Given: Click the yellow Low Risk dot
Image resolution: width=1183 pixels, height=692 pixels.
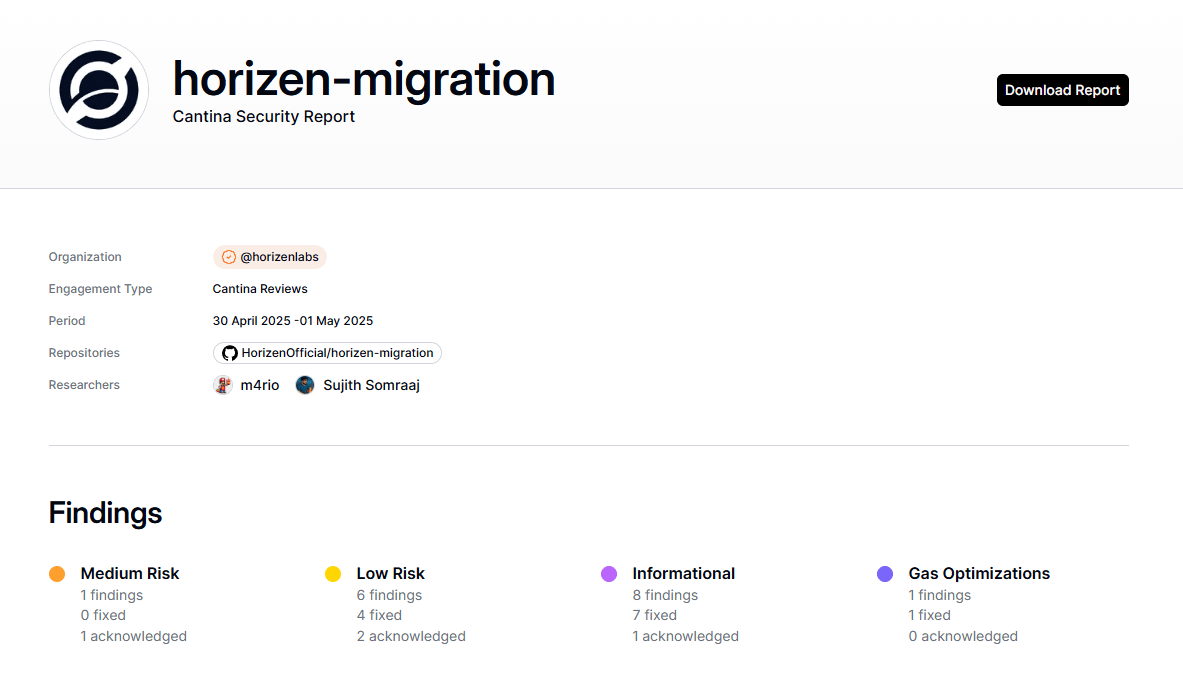Looking at the screenshot, I should [x=333, y=574].
